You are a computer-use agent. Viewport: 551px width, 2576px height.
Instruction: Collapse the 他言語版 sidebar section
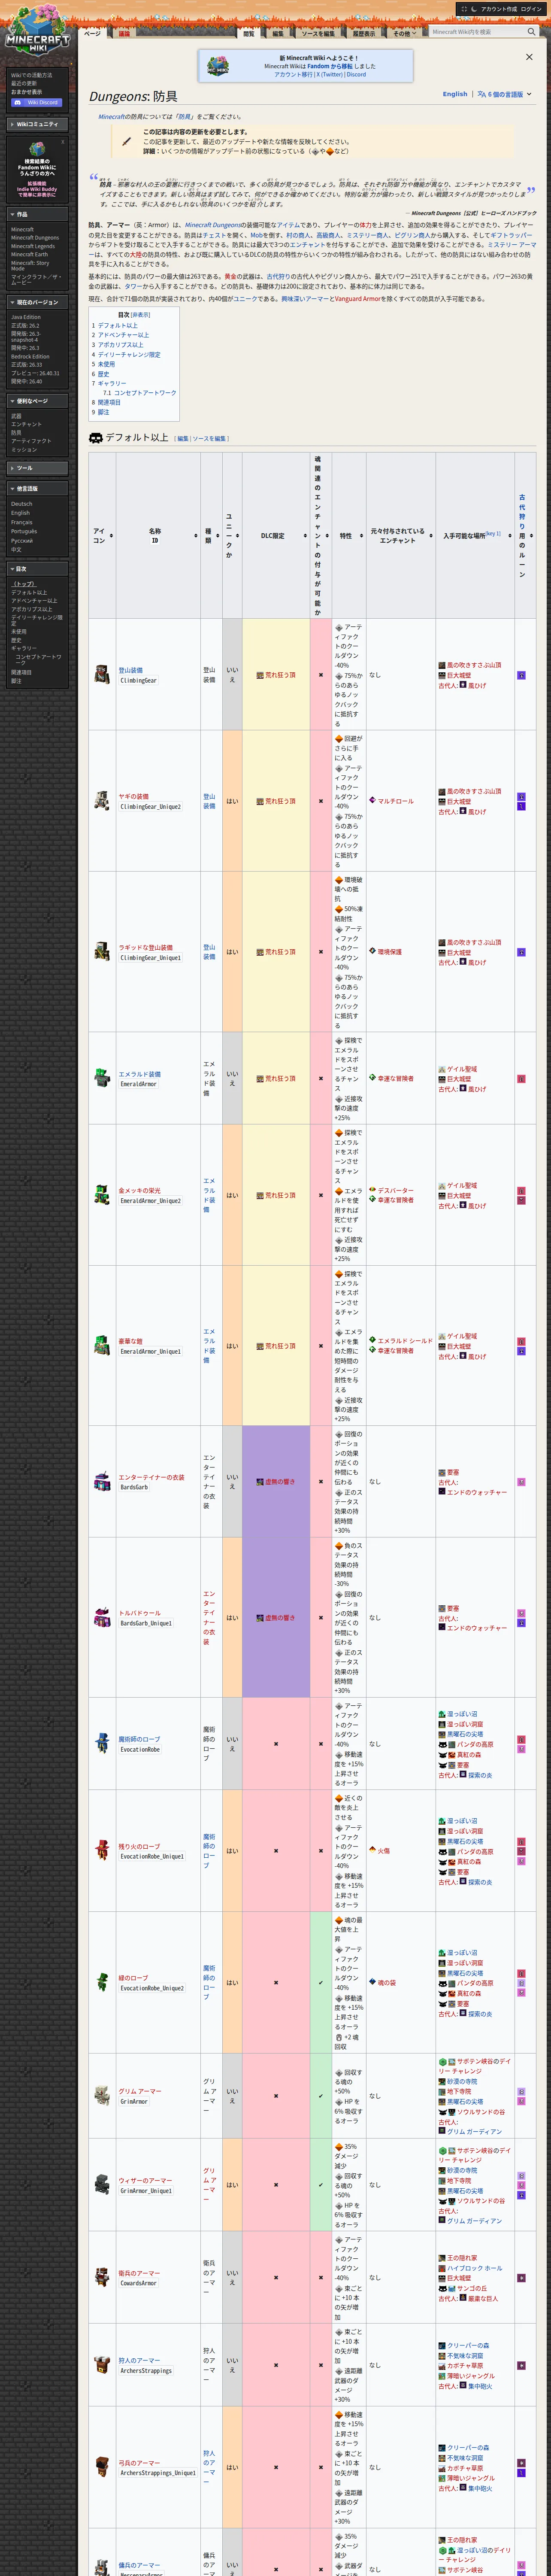(37, 488)
